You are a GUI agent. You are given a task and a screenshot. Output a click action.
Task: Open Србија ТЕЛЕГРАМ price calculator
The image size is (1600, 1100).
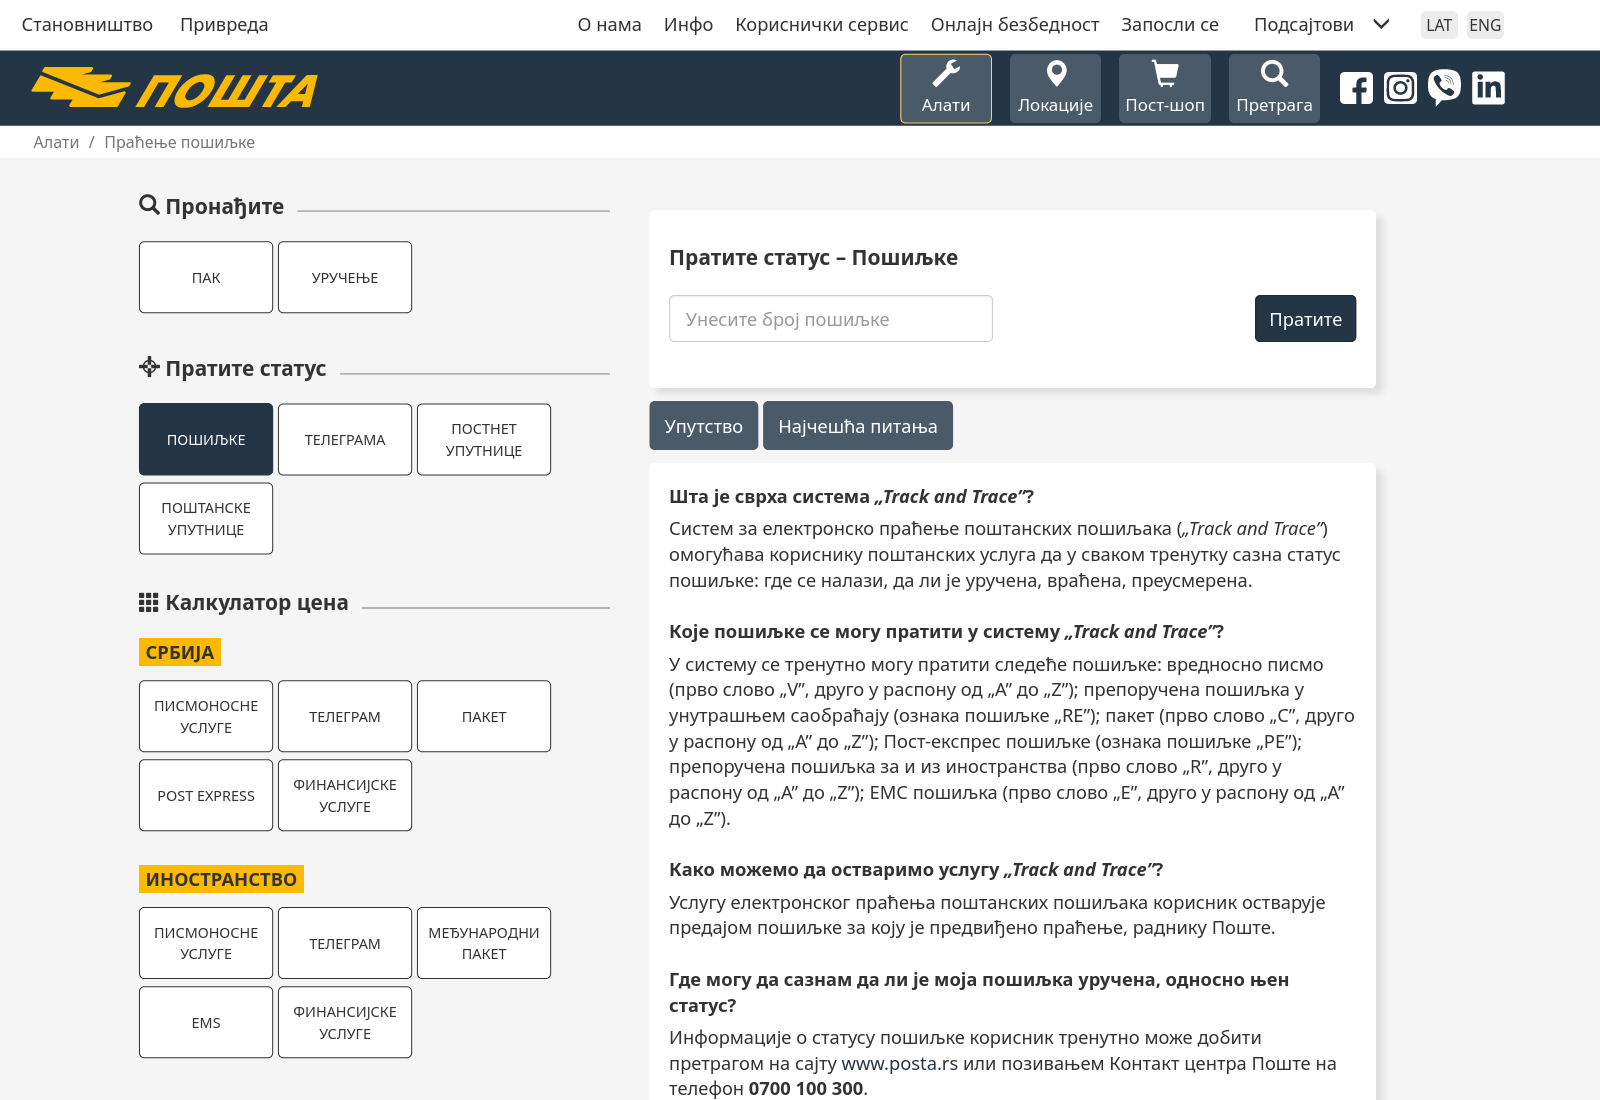[345, 716]
